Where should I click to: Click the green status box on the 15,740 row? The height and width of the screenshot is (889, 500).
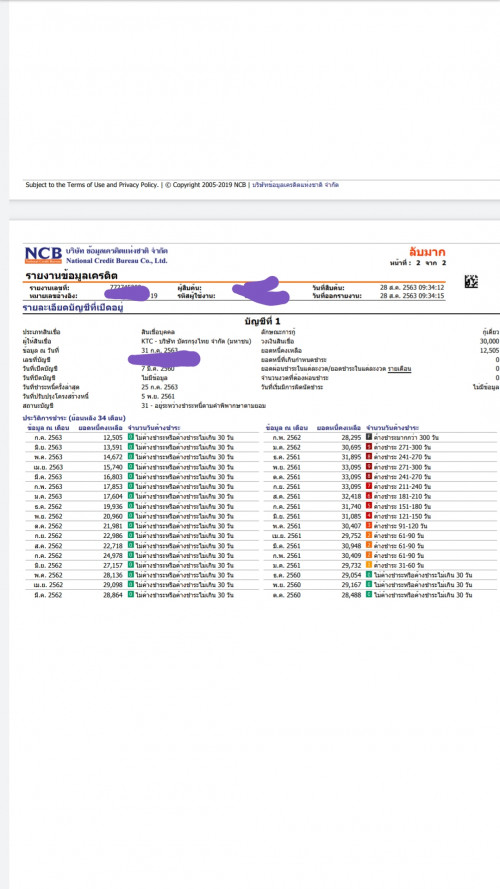pos(130,467)
